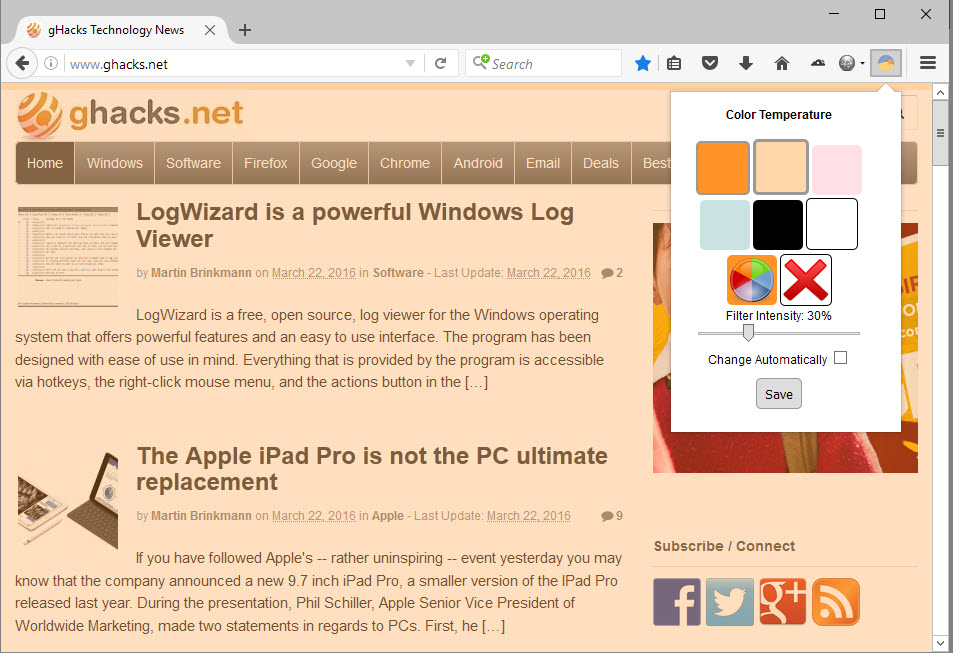The image size is (953, 653).
Task: Open the Email menu item
Action: (543, 163)
